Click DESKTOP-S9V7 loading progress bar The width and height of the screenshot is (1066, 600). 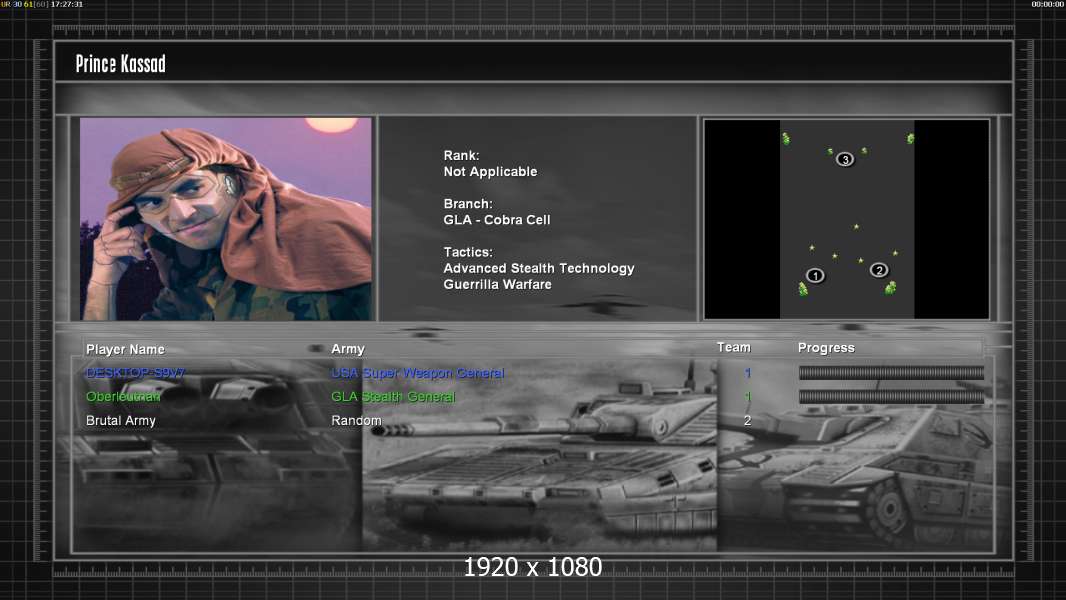[x=891, y=372]
